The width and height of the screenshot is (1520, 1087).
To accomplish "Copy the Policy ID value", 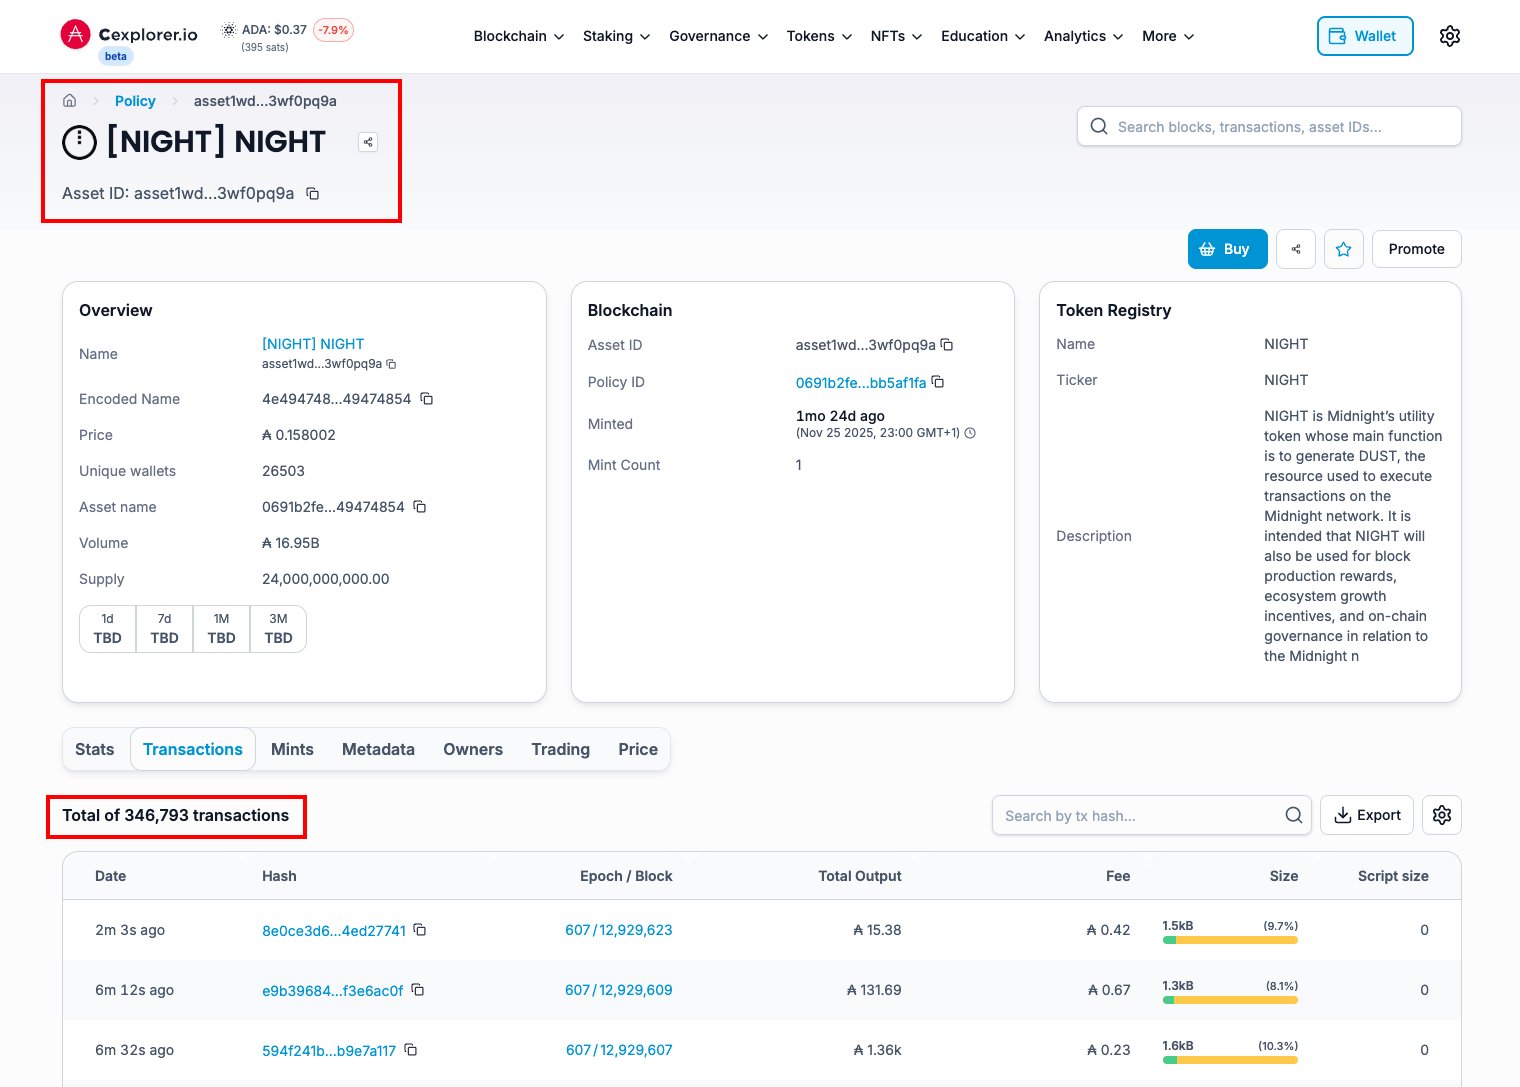I will click(x=938, y=382).
